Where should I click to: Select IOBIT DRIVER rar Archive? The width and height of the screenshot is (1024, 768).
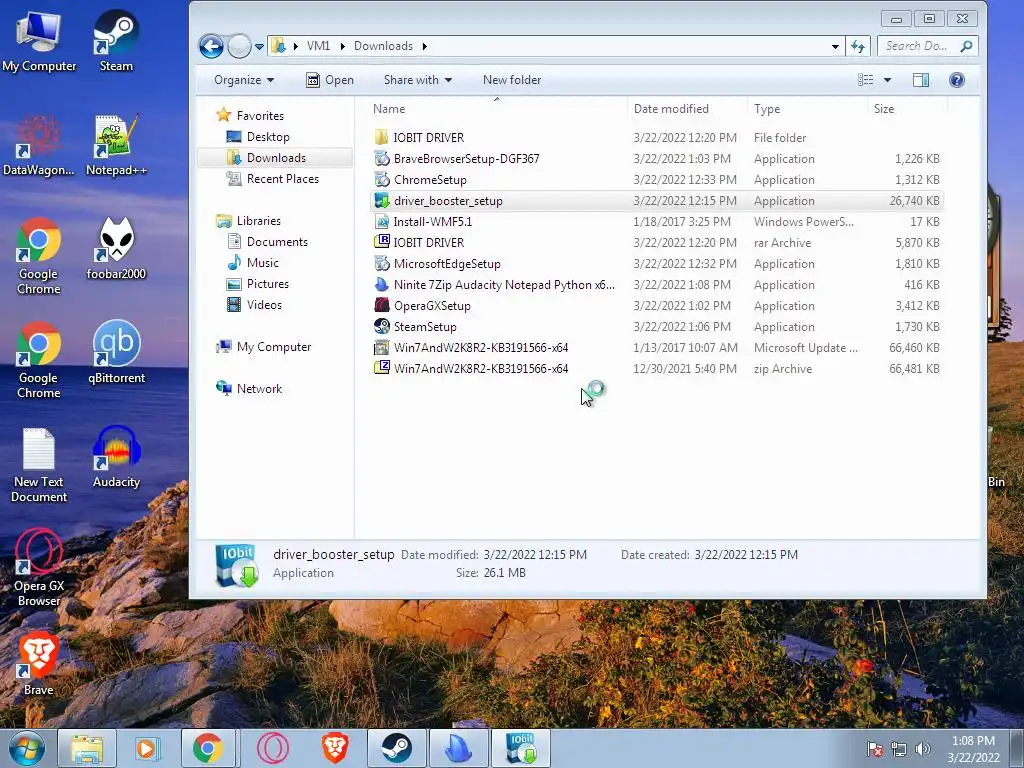[657, 242]
